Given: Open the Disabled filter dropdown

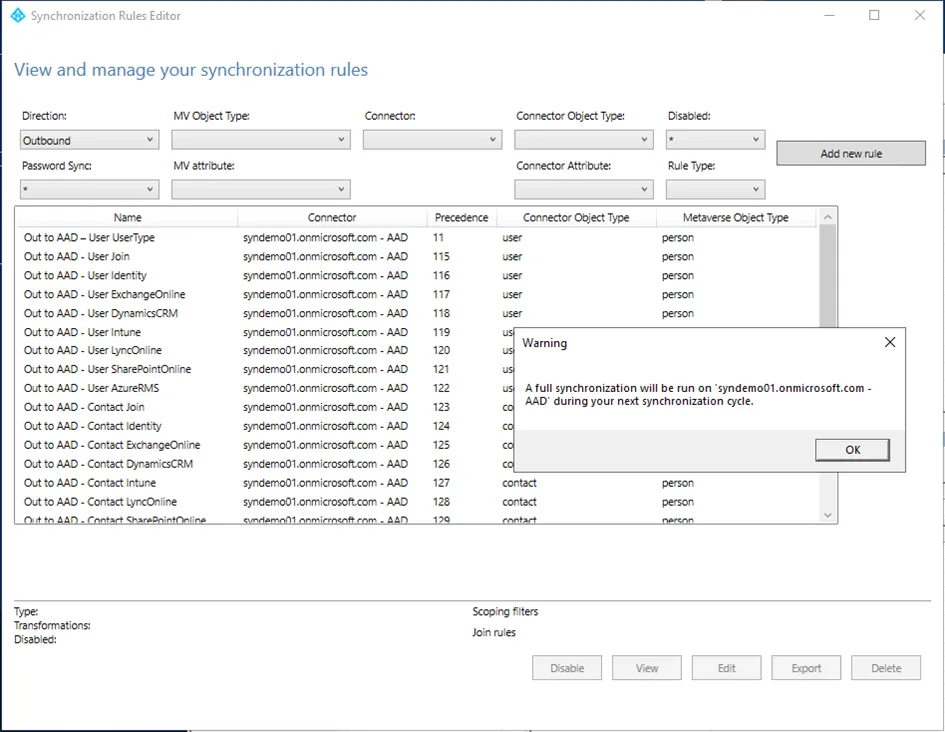Looking at the screenshot, I should point(715,140).
